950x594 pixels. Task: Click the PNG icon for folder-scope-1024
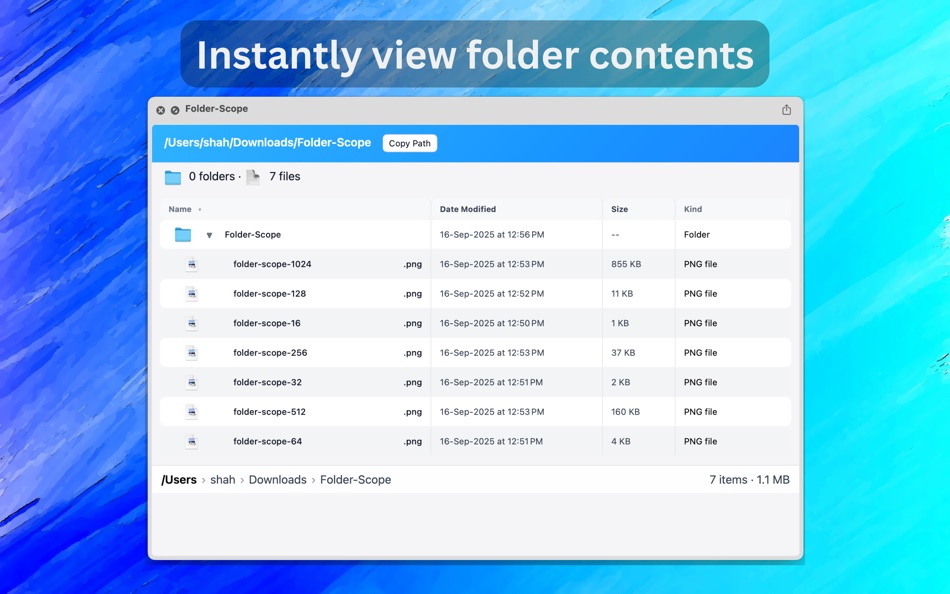190,264
